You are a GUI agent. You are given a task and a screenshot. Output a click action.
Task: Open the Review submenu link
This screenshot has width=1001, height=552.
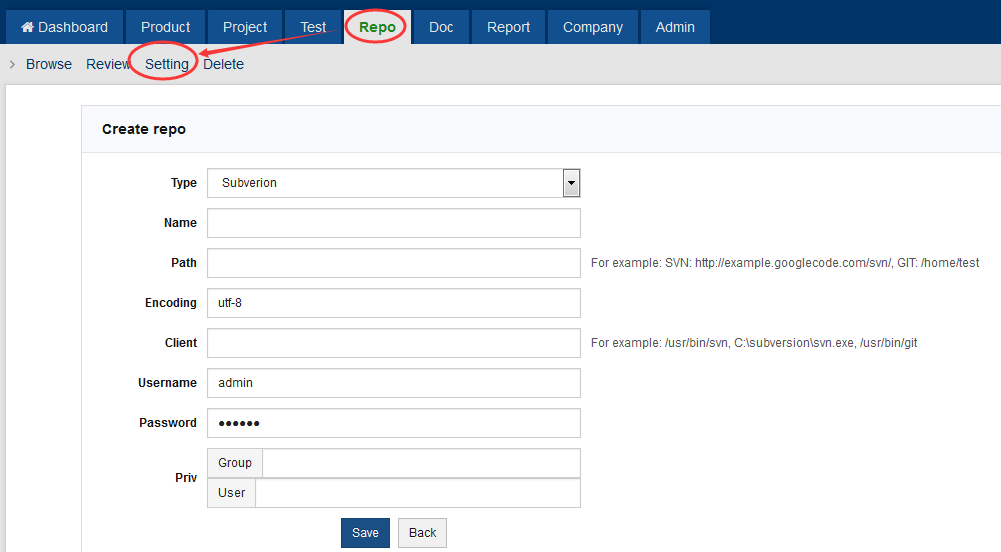108,64
